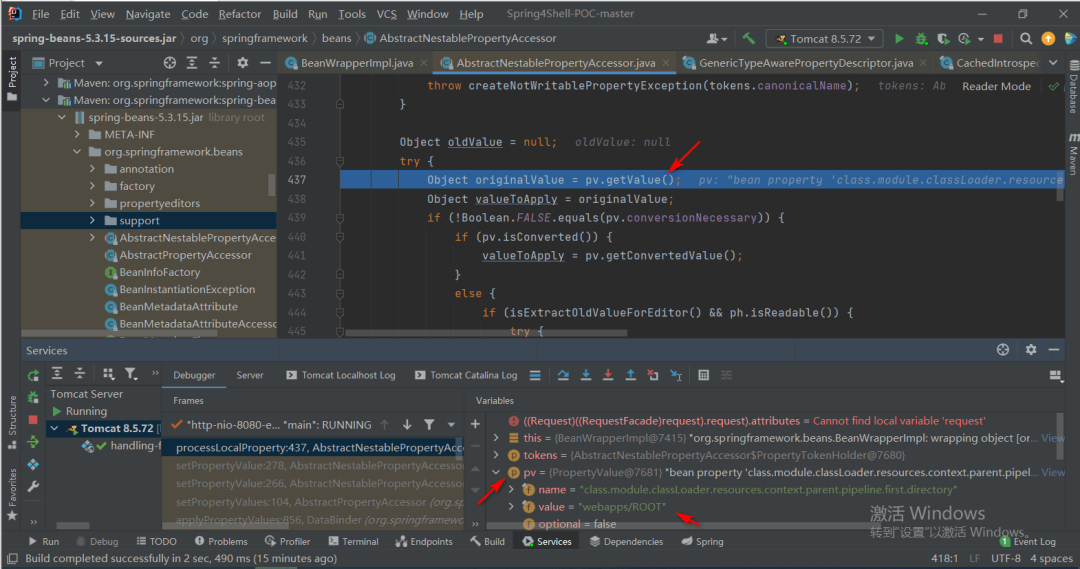The image size is (1080, 569).
Task: Run with coverage shield icon
Action: tap(943, 39)
